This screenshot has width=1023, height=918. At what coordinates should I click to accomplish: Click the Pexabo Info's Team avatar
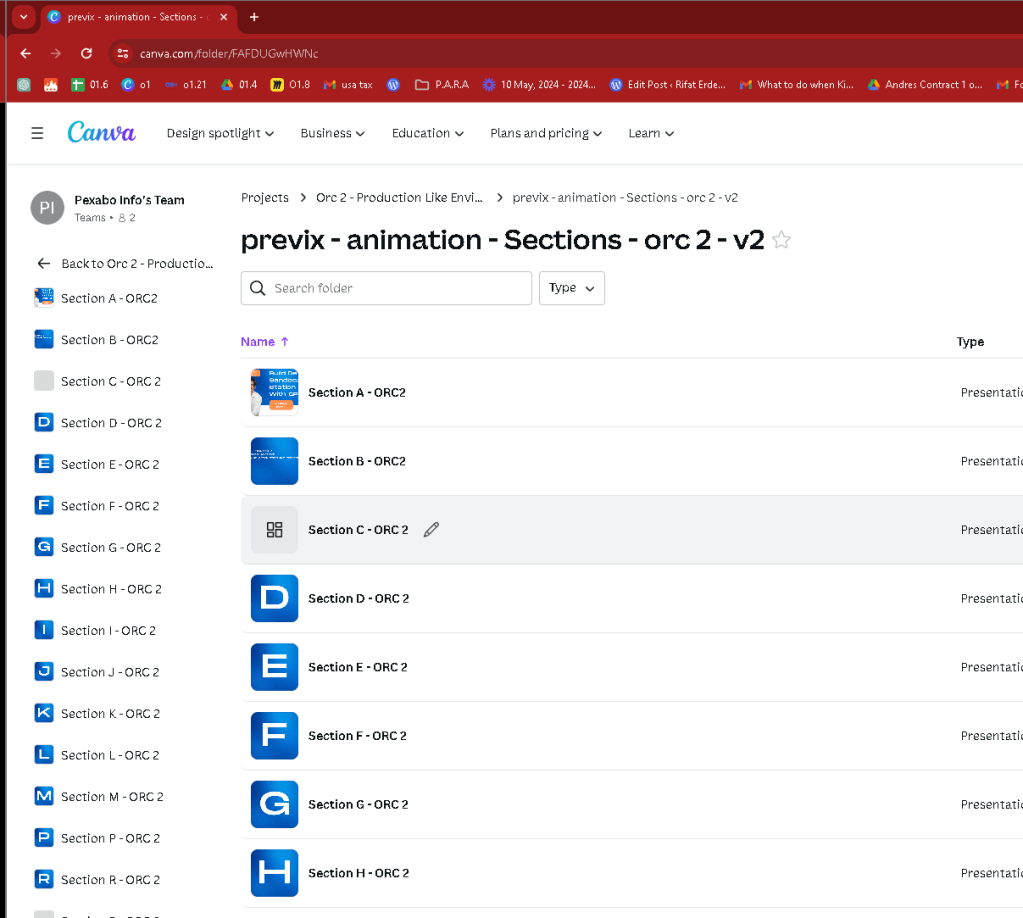(48, 207)
